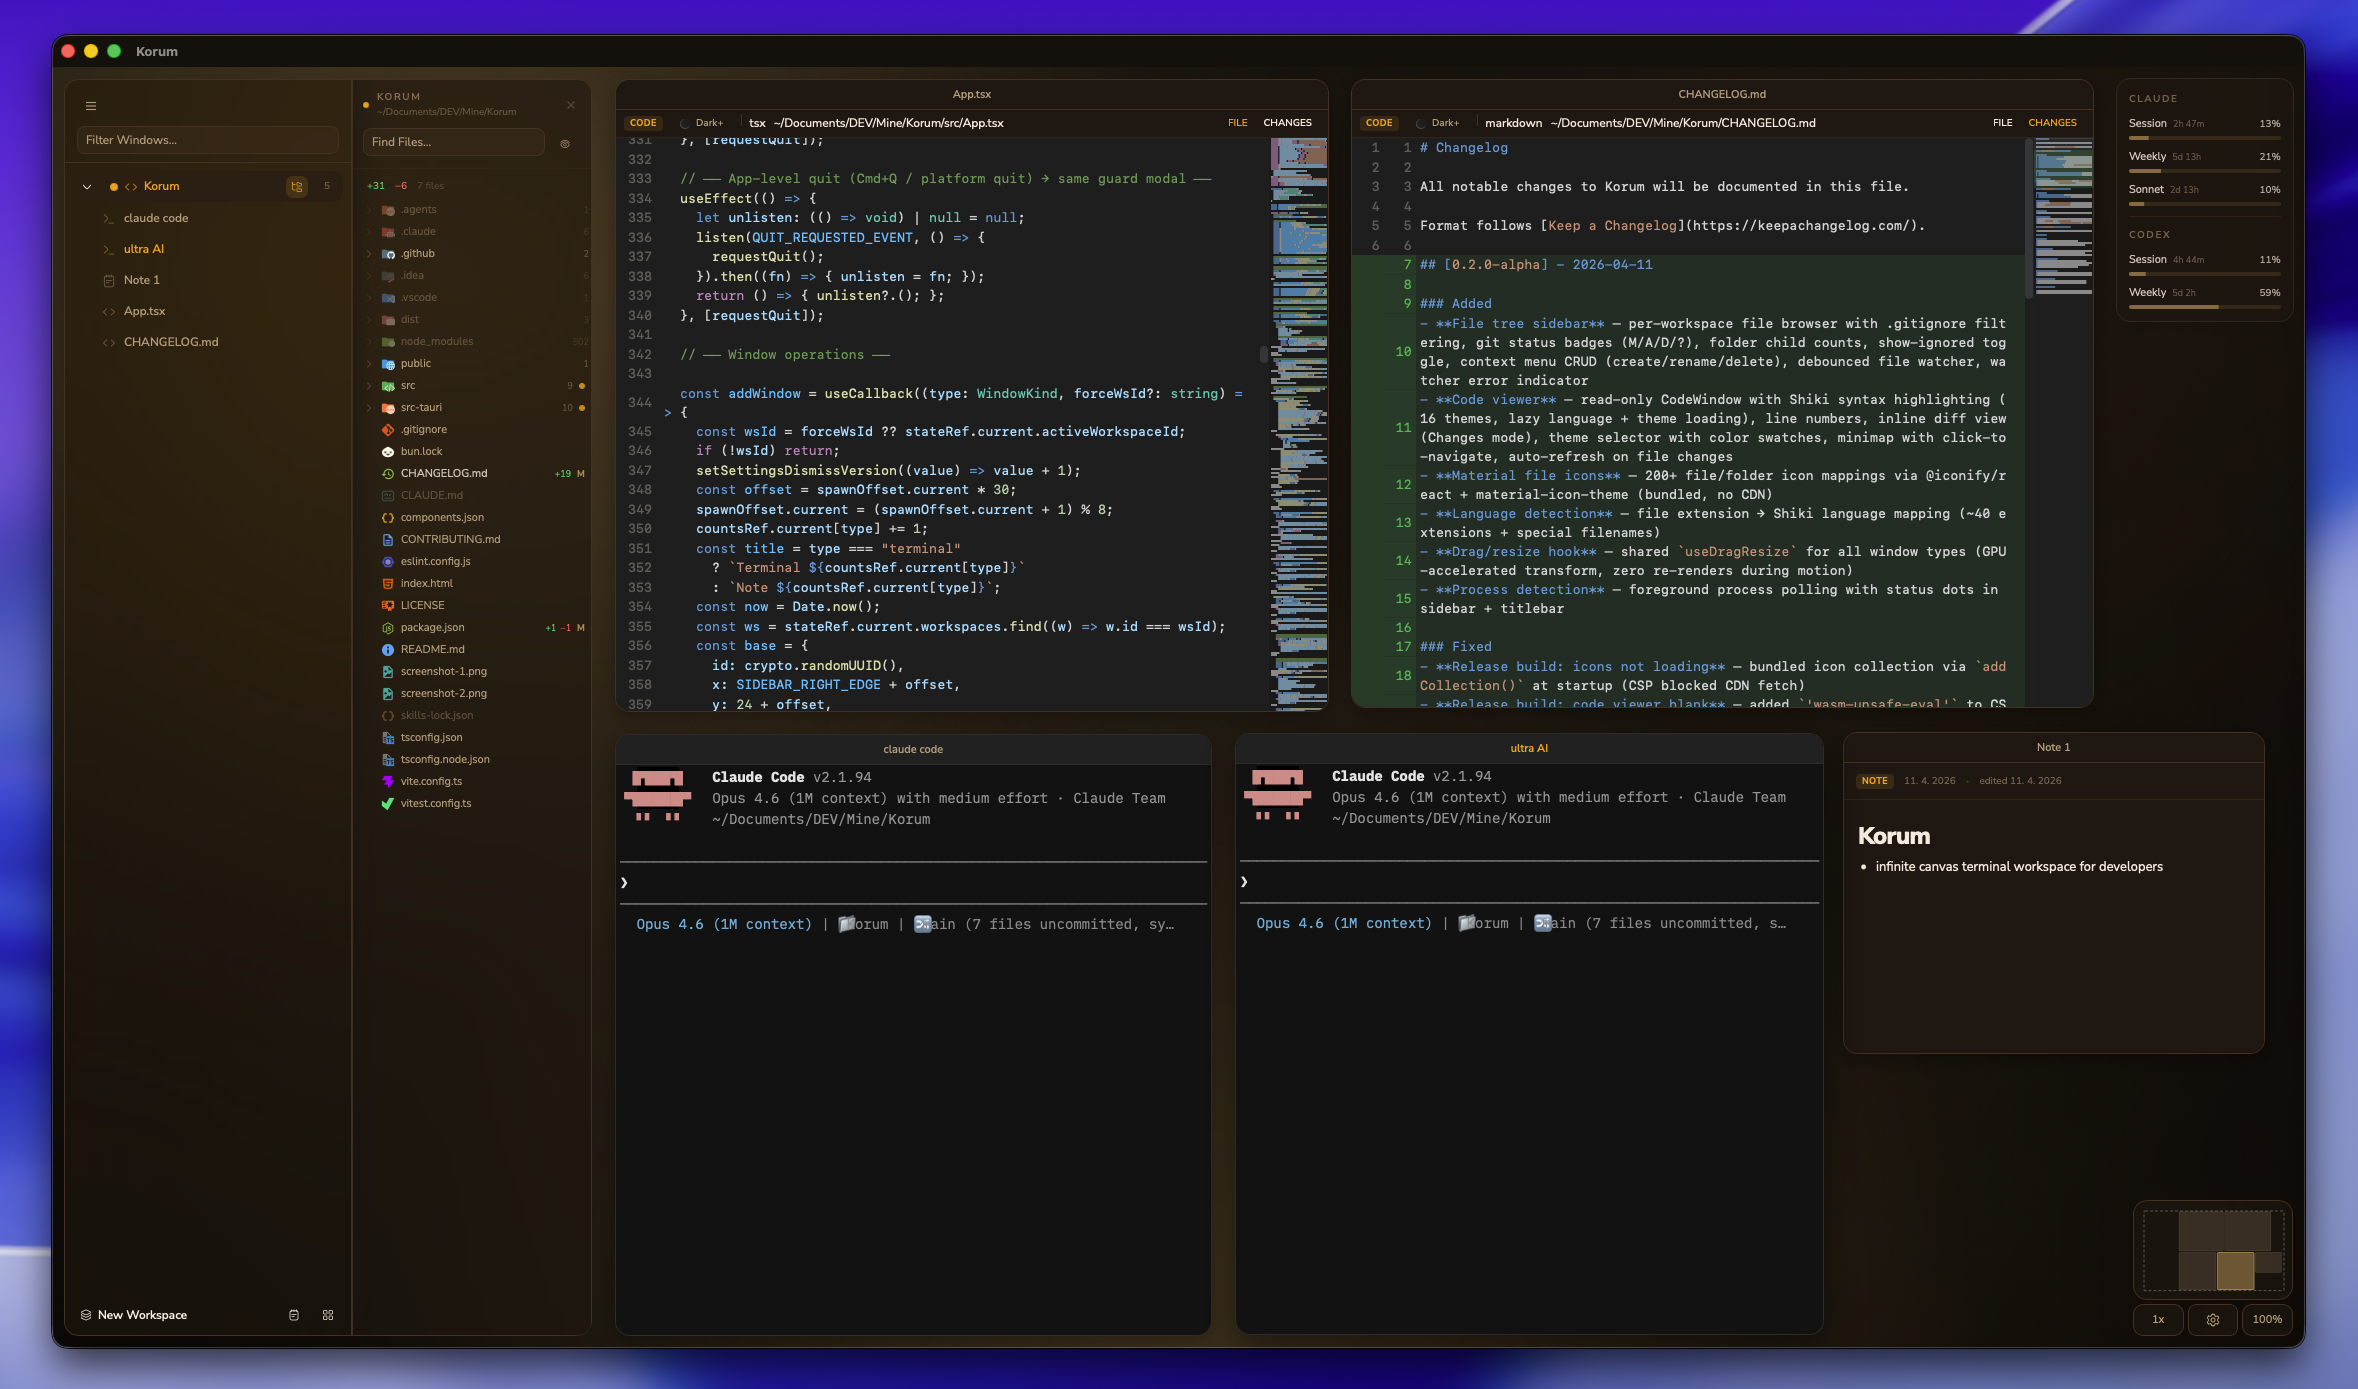The image size is (2358, 1389).
Task: Click the canvas overview minimap
Action: coord(2212,1250)
